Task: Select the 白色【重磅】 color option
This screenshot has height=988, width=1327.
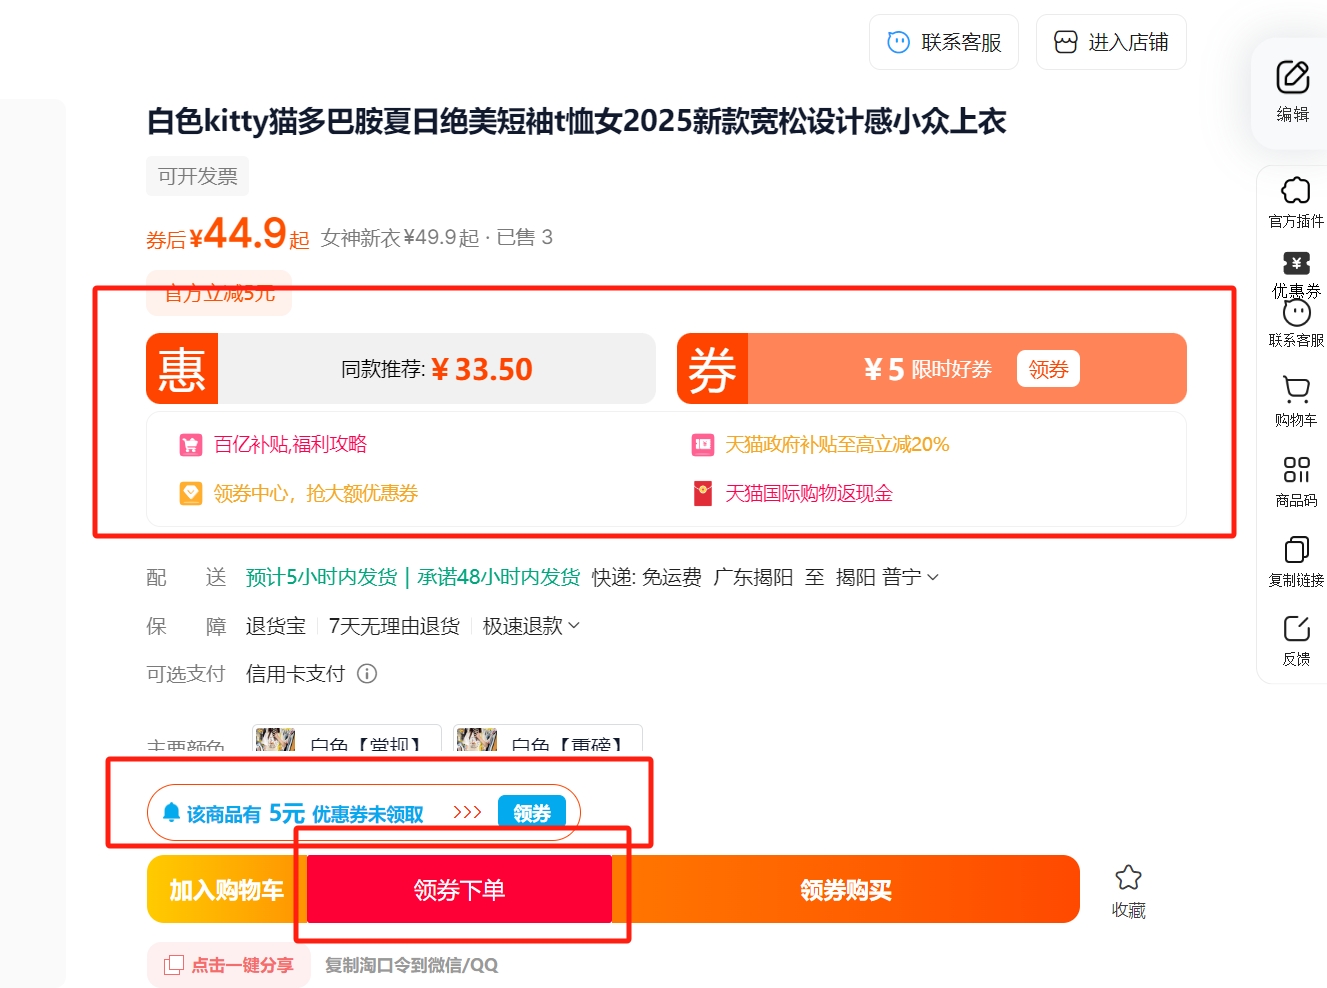Action: point(548,740)
